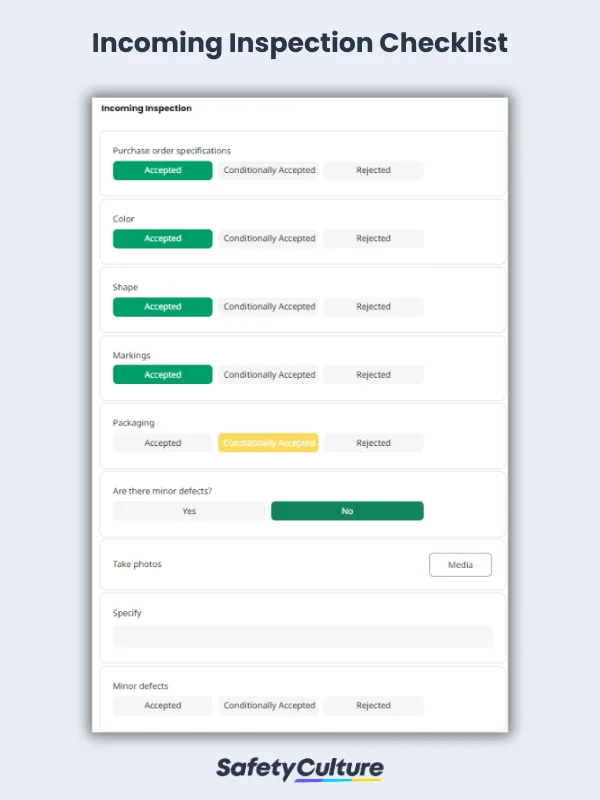
Task: Change Packaging to Accepted
Action: click(162, 442)
